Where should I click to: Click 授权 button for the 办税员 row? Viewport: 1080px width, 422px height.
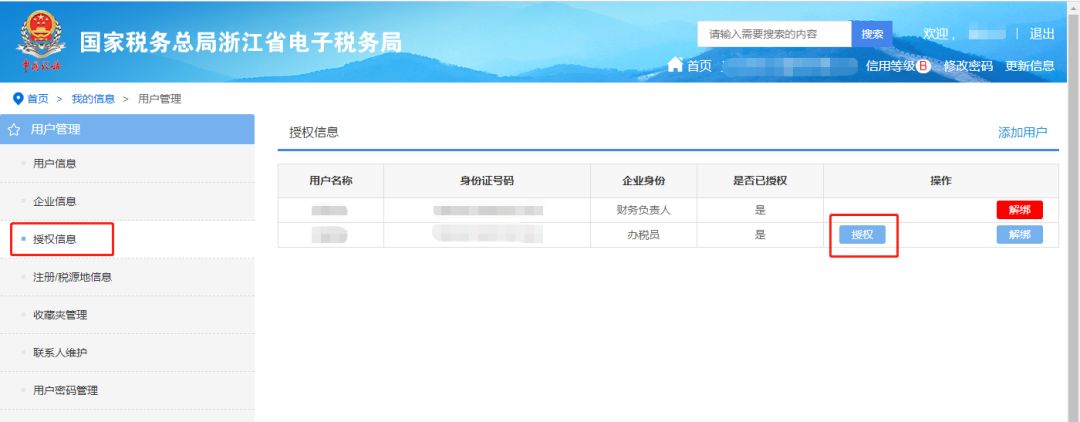coord(862,235)
